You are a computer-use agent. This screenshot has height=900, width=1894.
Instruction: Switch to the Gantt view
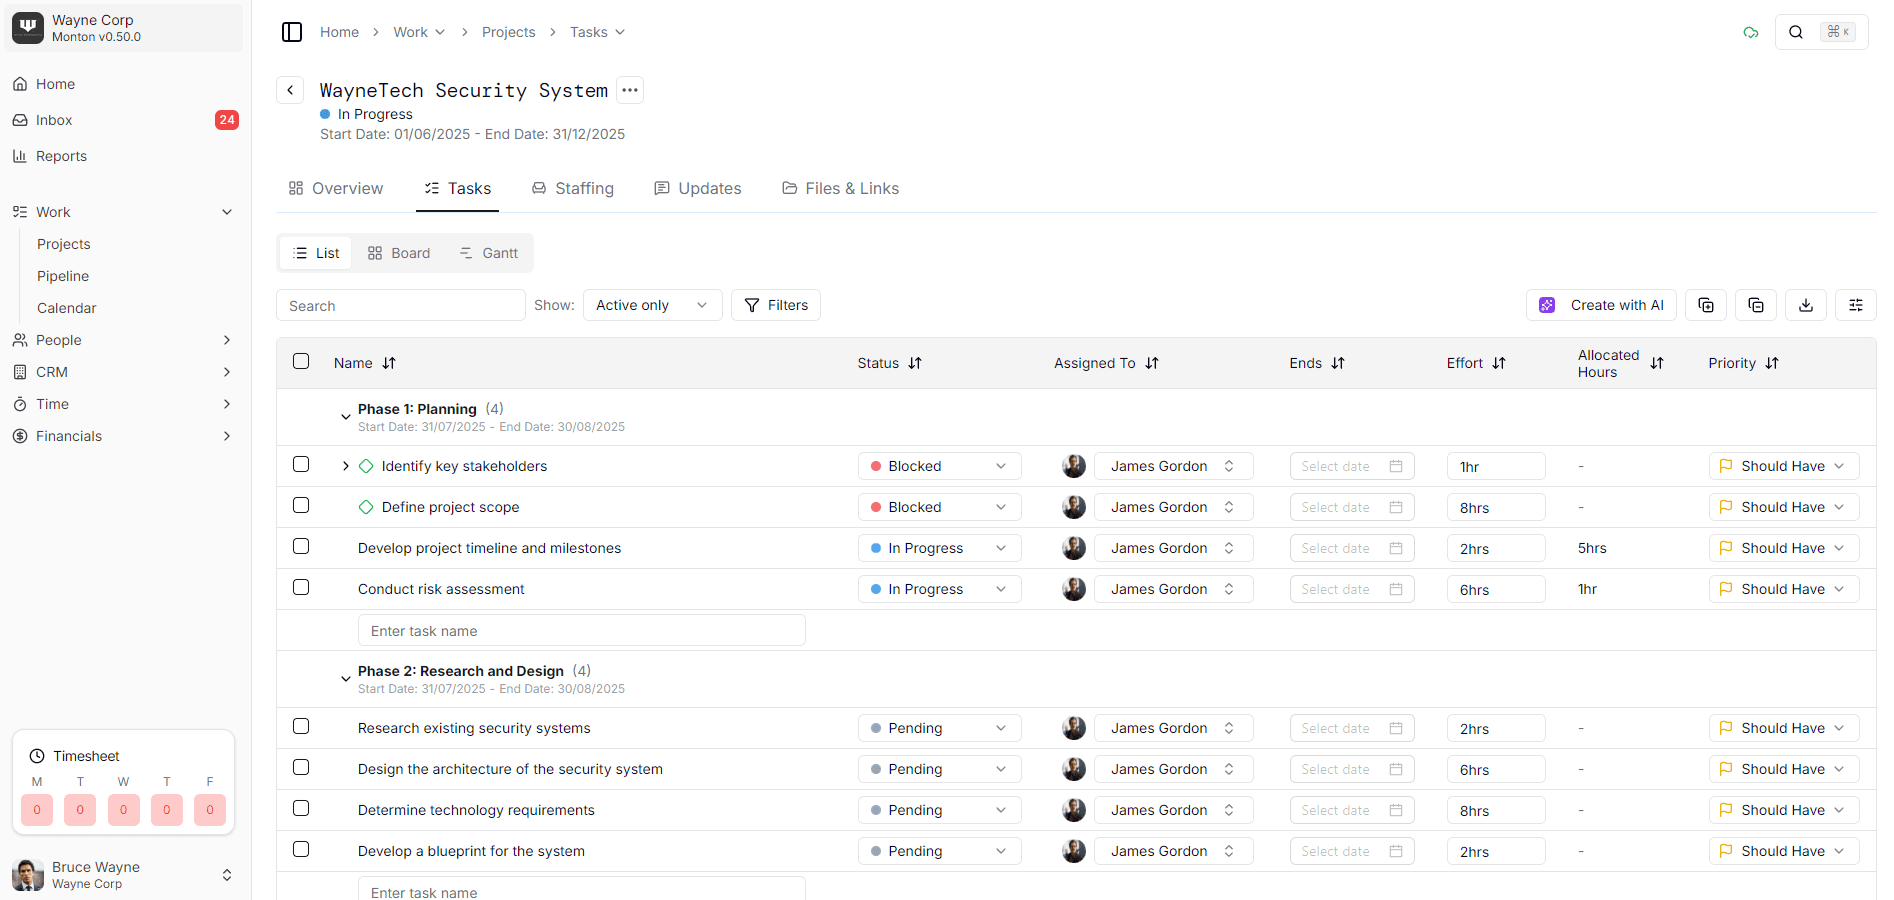tap(488, 253)
